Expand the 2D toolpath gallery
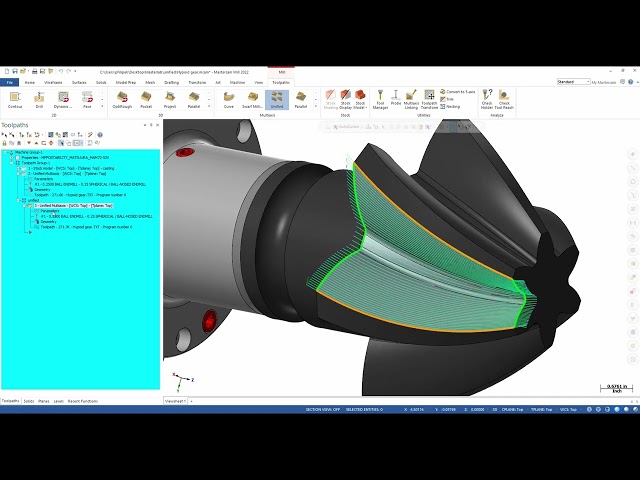640x480 pixels. click(102, 107)
